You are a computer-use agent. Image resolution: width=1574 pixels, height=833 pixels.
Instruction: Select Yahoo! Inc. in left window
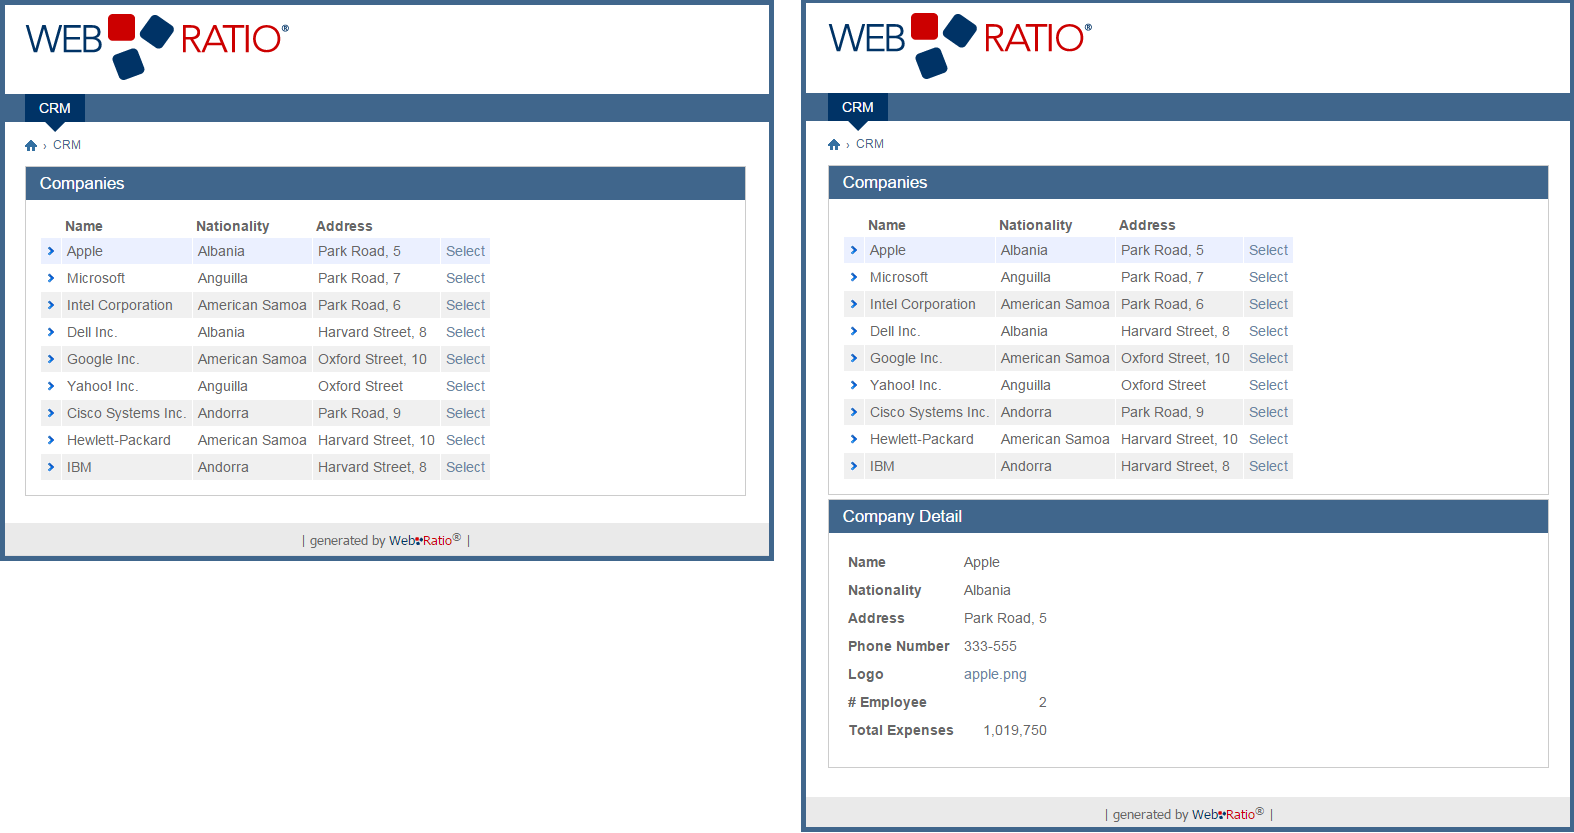click(x=465, y=386)
